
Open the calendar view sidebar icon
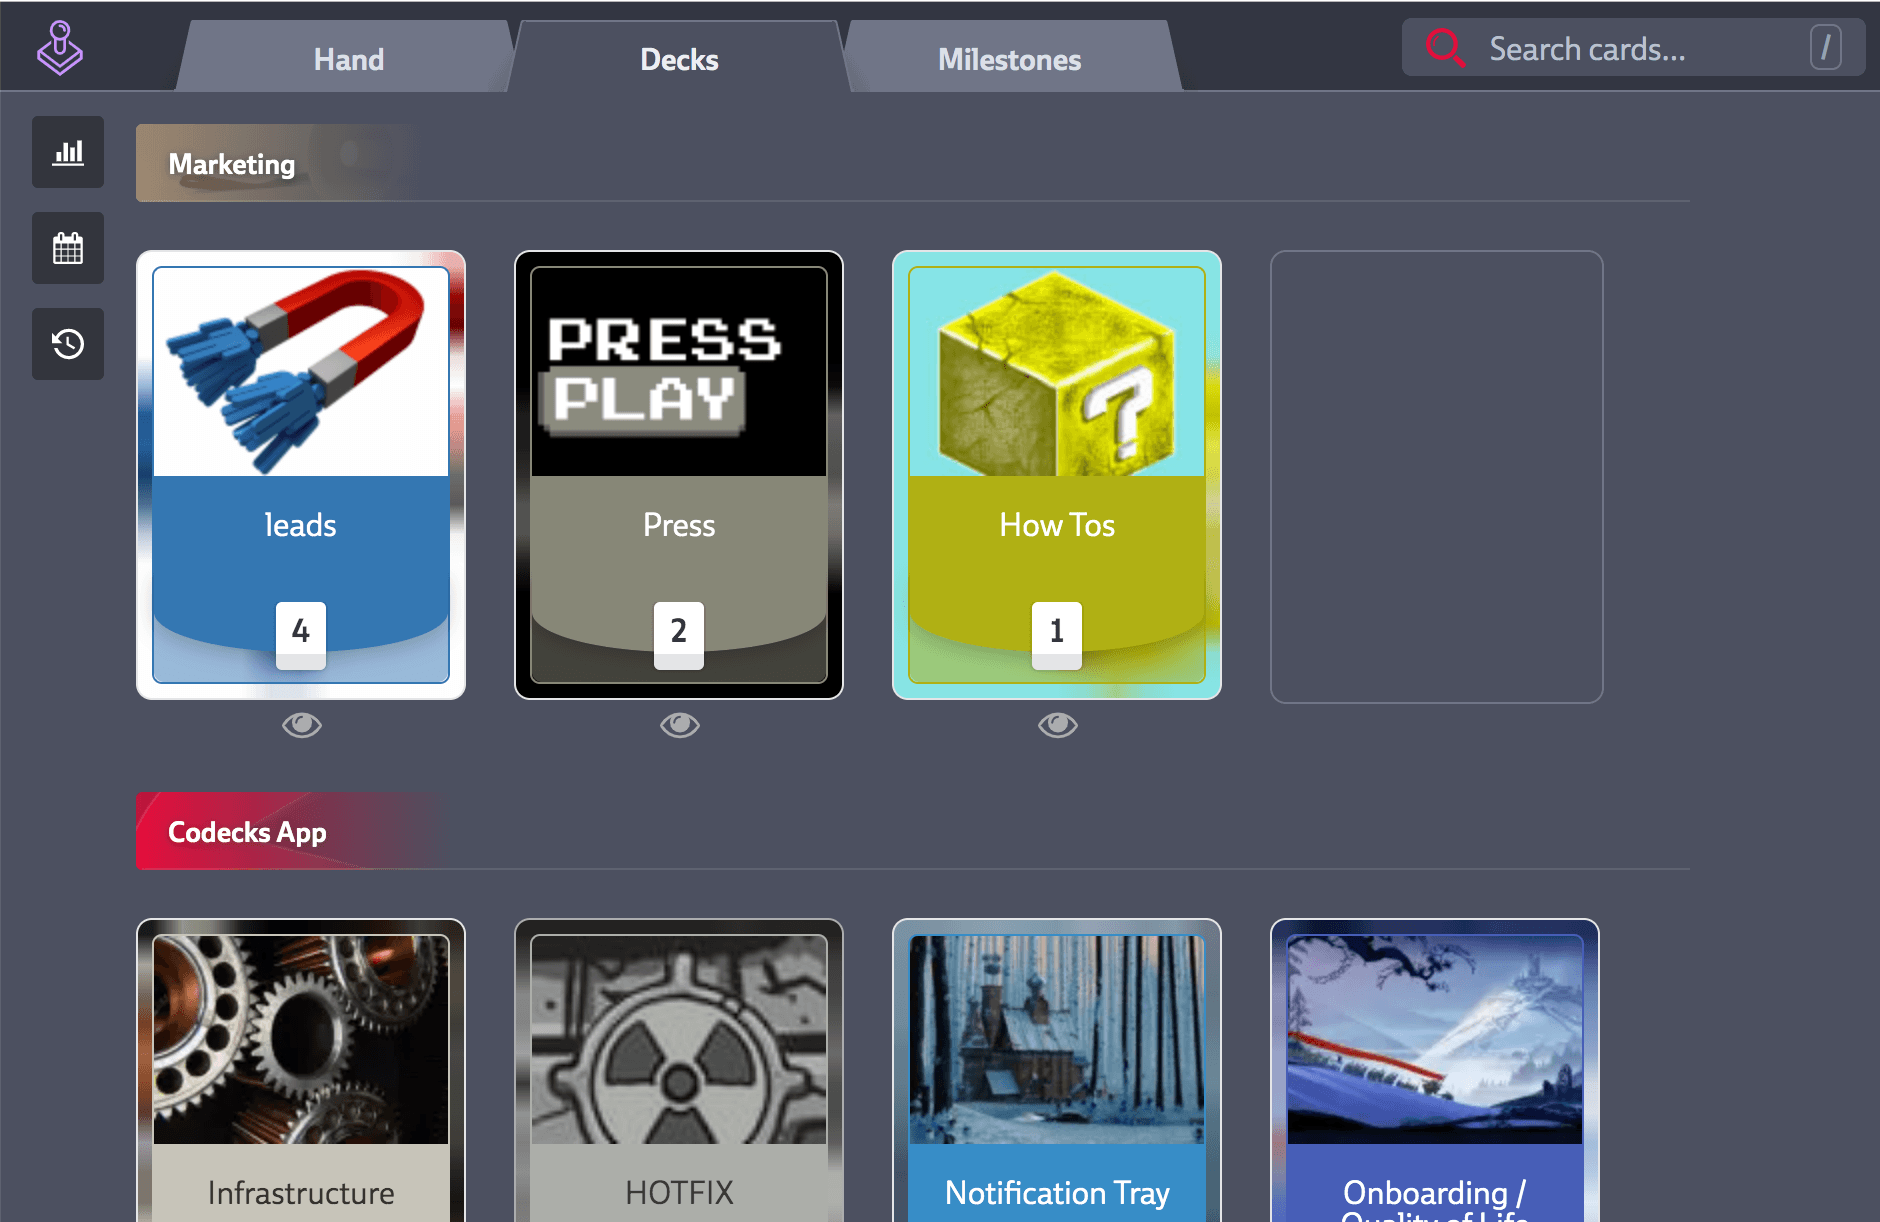(x=68, y=248)
